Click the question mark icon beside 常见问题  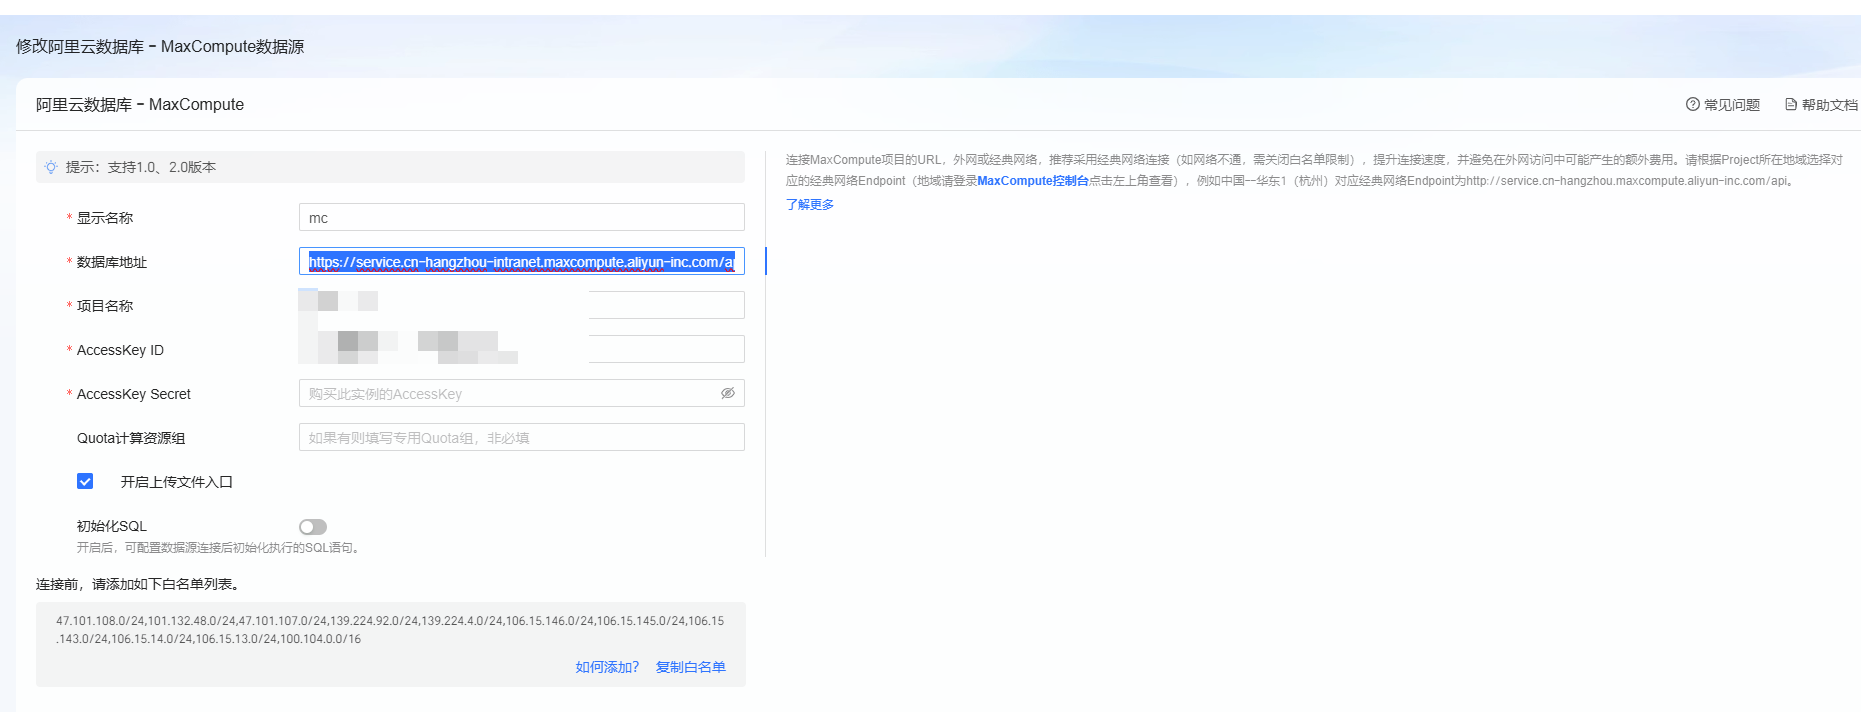(1692, 104)
